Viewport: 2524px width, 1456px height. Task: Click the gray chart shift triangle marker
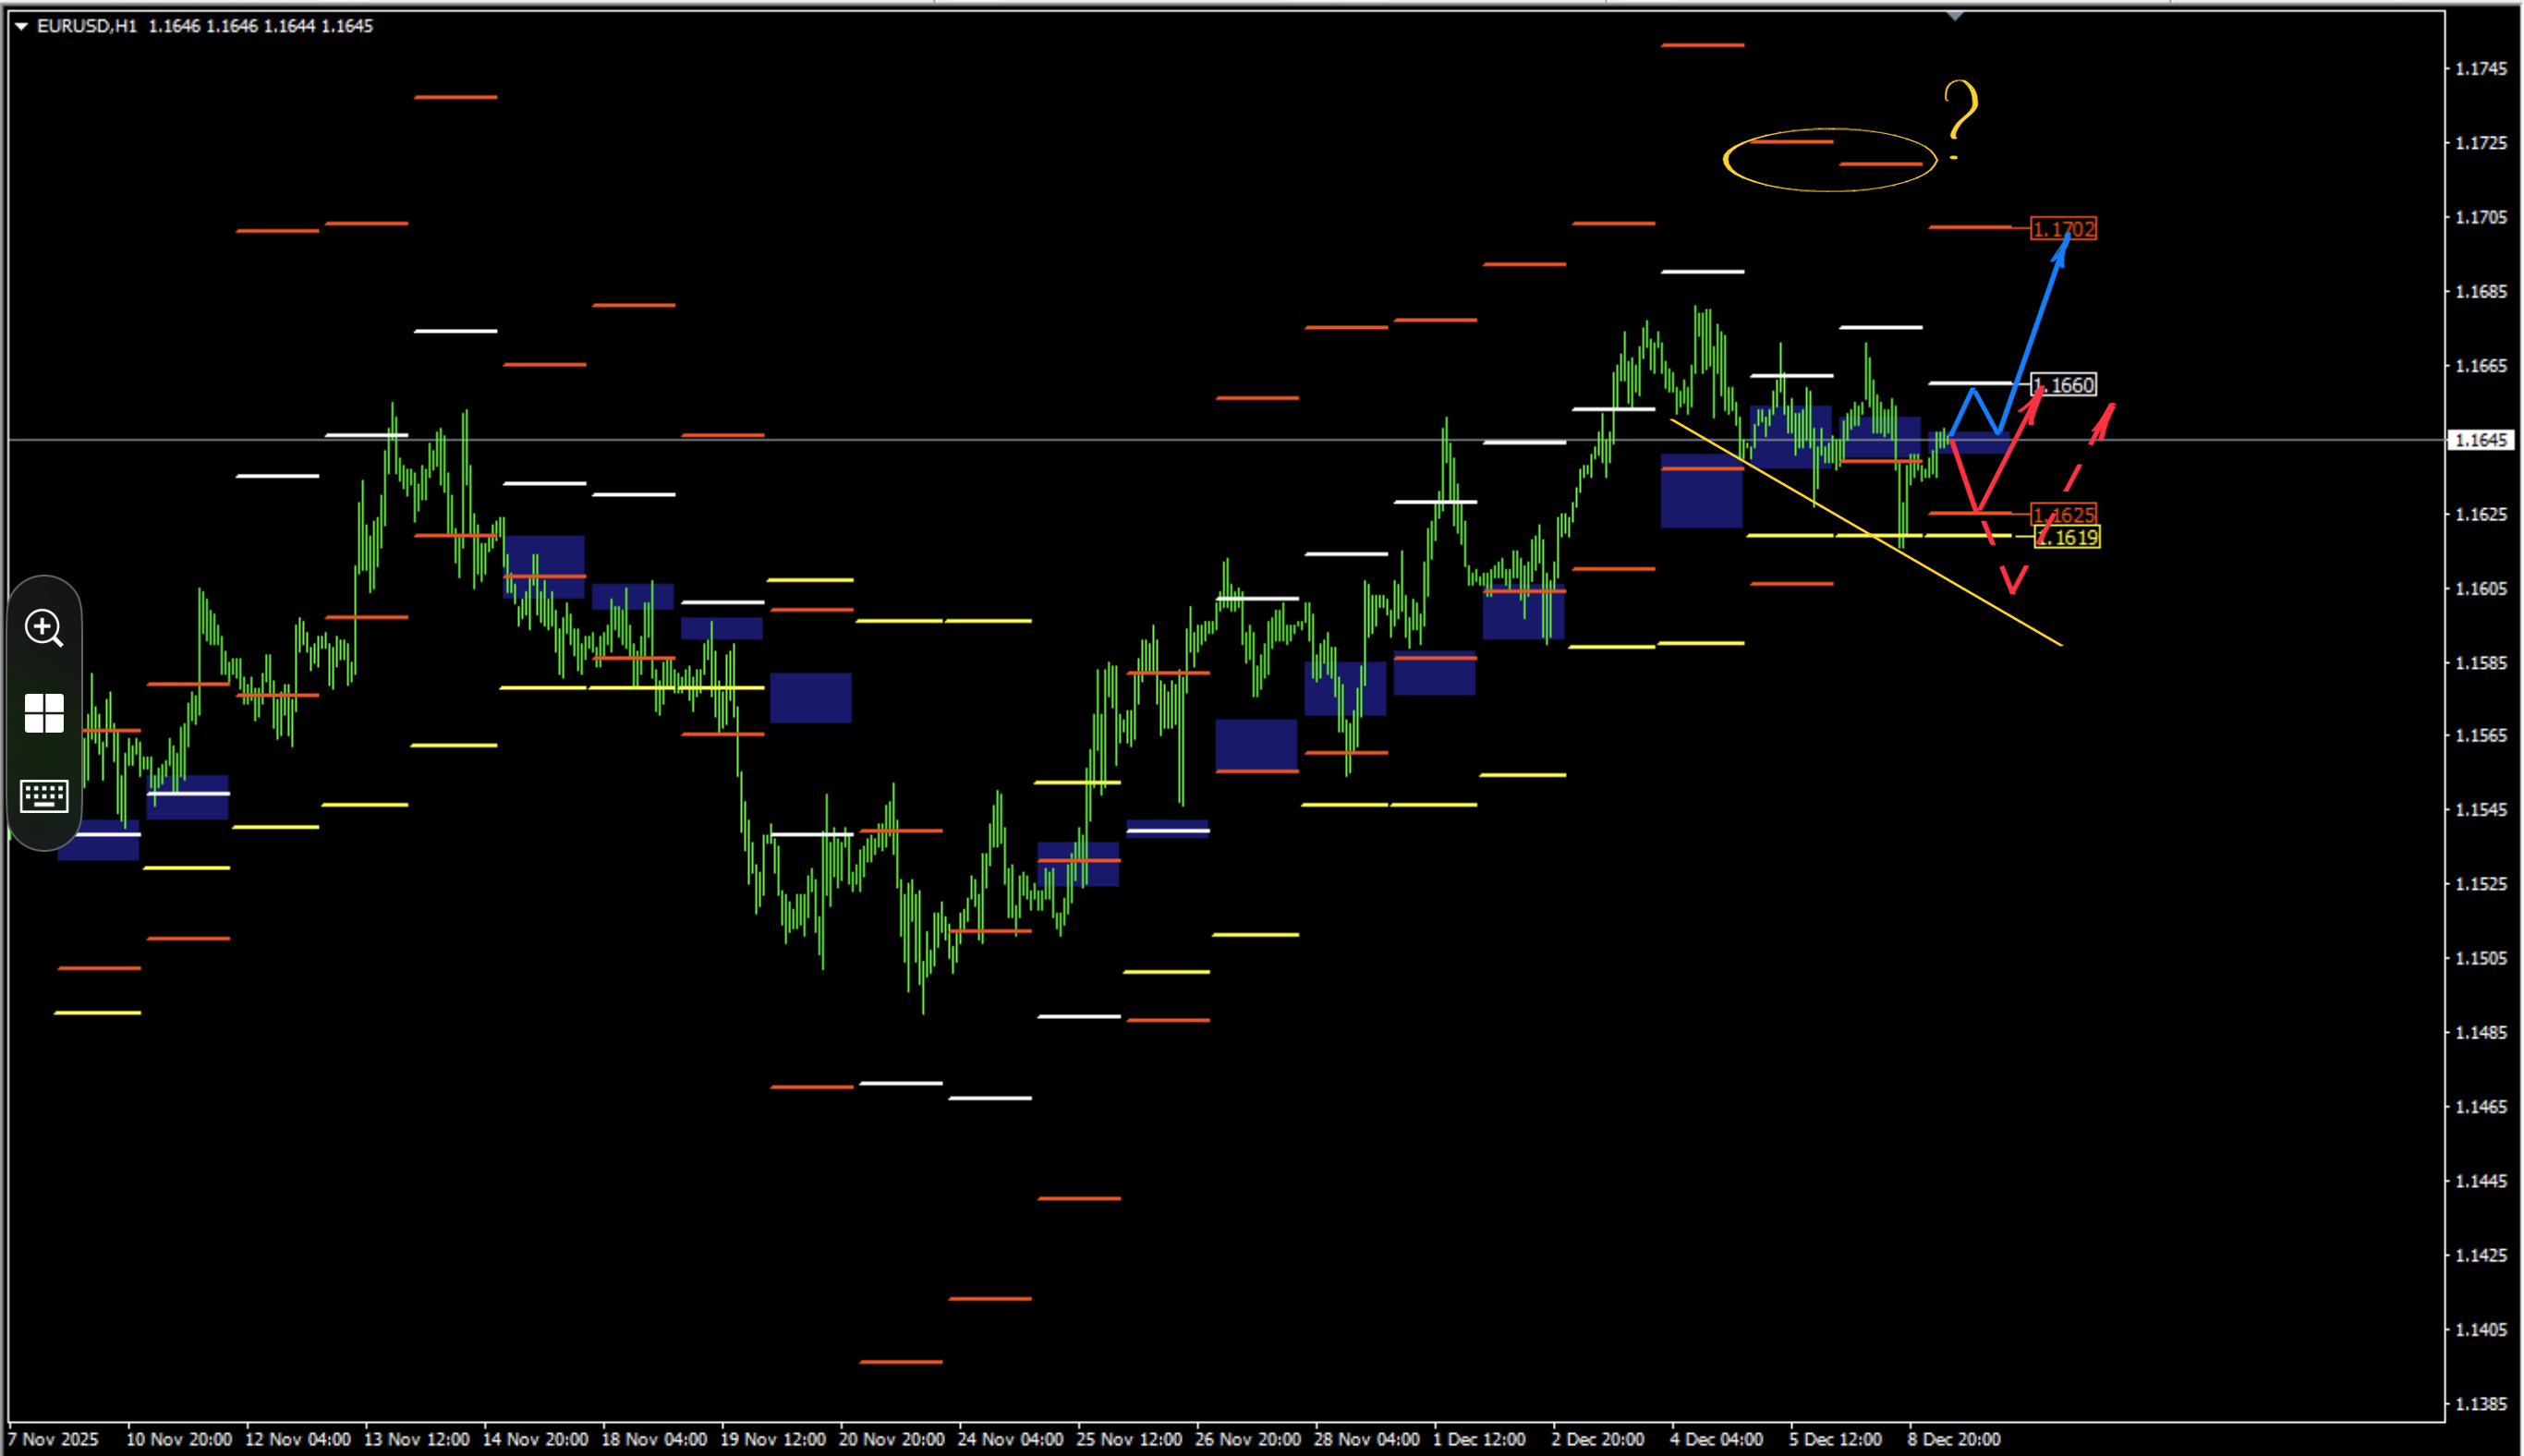[1955, 16]
